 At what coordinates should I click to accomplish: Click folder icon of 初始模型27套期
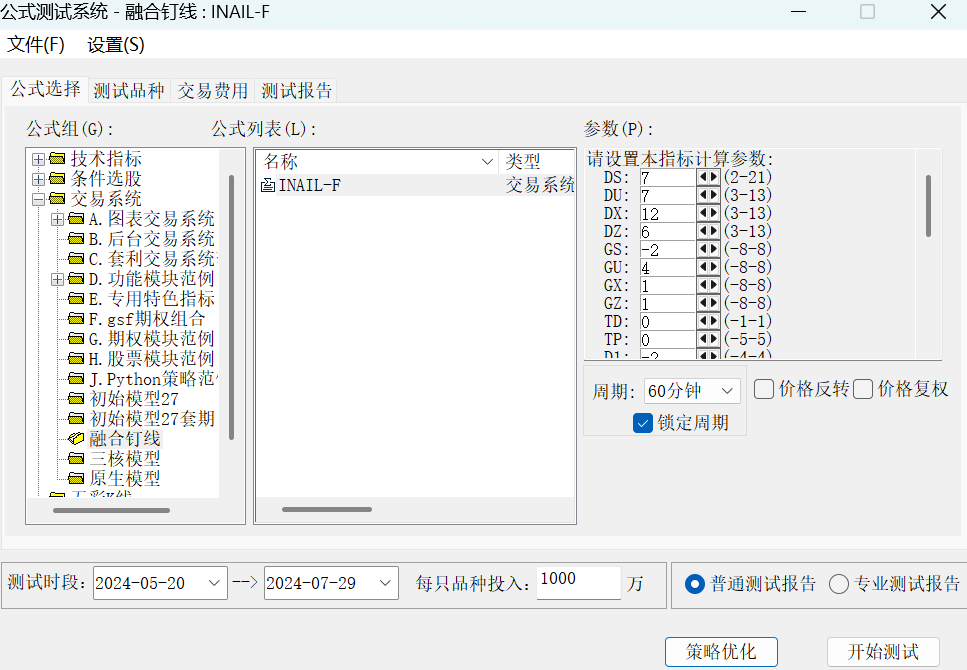click(76, 418)
